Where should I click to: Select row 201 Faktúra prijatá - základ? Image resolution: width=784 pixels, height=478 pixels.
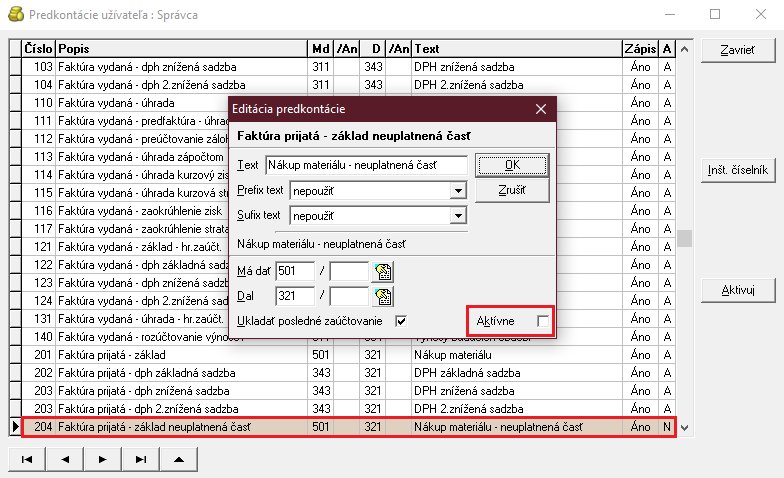180,355
